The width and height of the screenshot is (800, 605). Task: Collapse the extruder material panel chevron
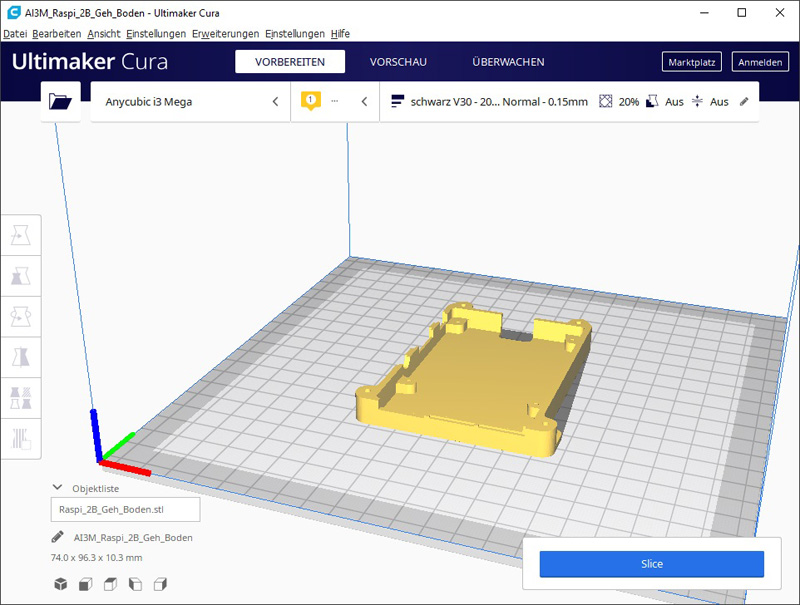pos(364,102)
